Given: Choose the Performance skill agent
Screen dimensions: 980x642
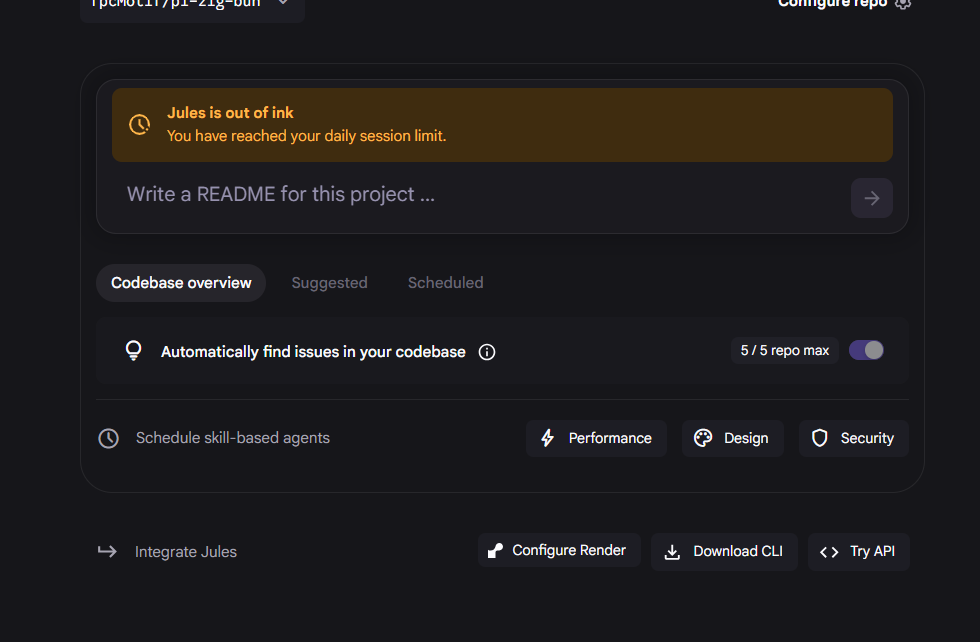Looking at the screenshot, I should [x=596, y=438].
